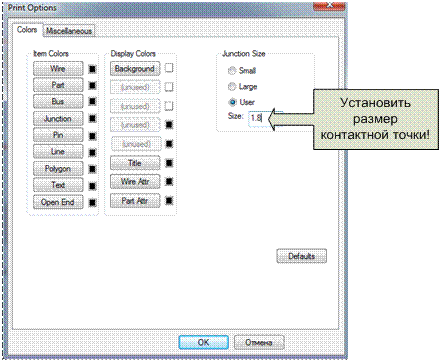Open the black swatch next to Polygon
The image size is (441, 364).
pyautogui.click(x=92, y=169)
